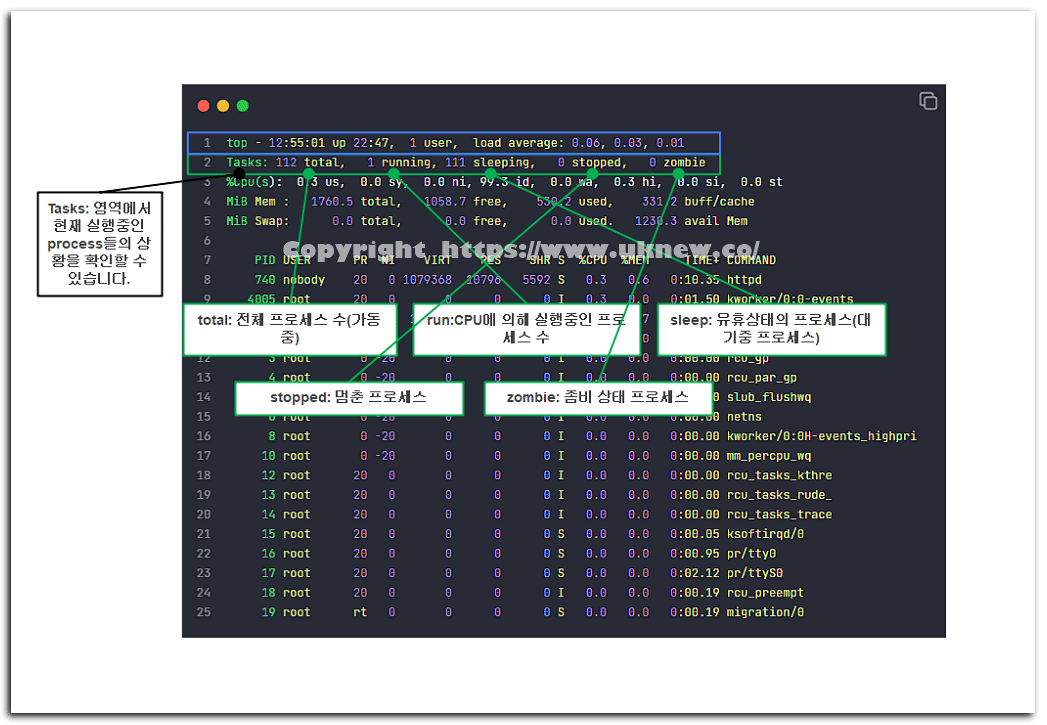This screenshot has width=1047, height=725.
Task: Select the "0 zombie" value in the Tasks line
Action: 677,162
